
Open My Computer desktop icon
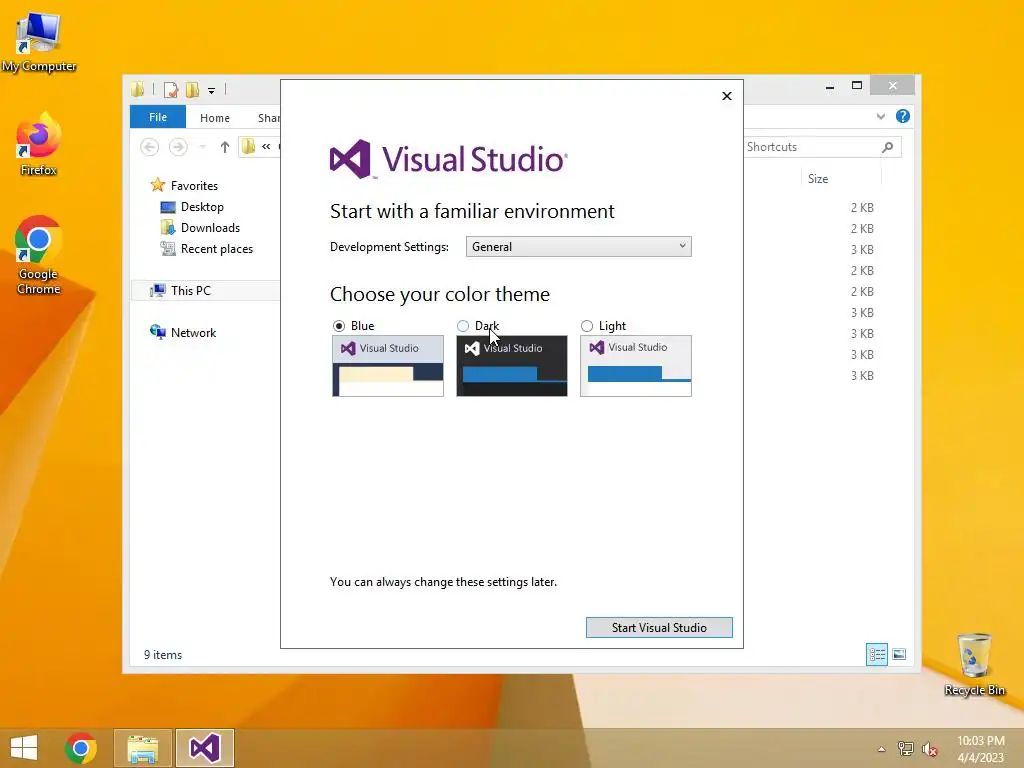(x=39, y=43)
